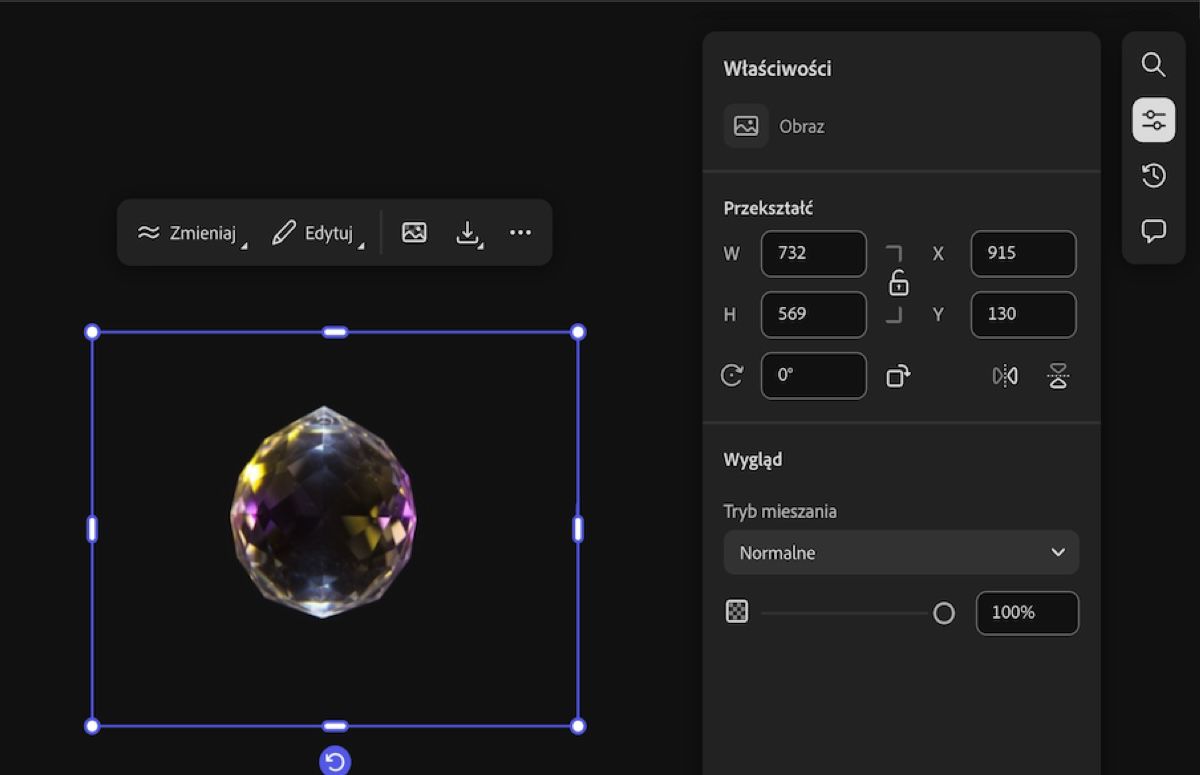Click the bottom-left corner selection handle
The width and height of the screenshot is (1200, 775).
(92, 726)
